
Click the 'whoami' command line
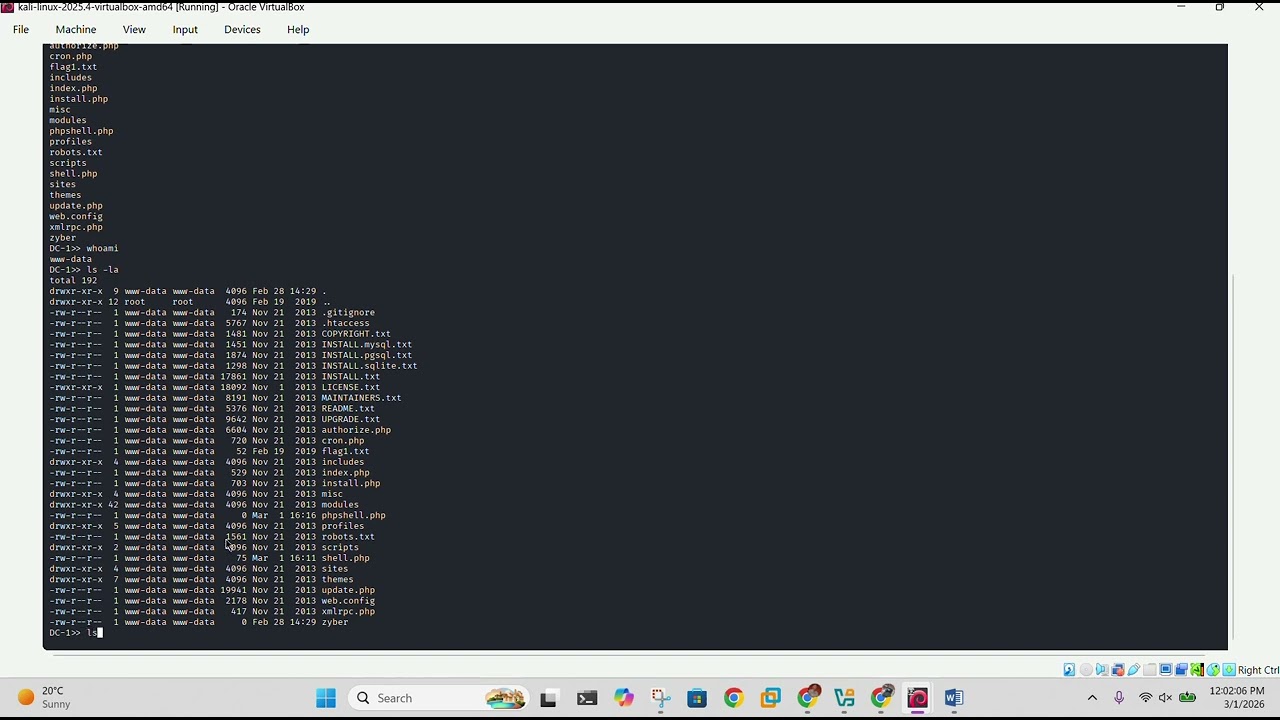(84, 248)
